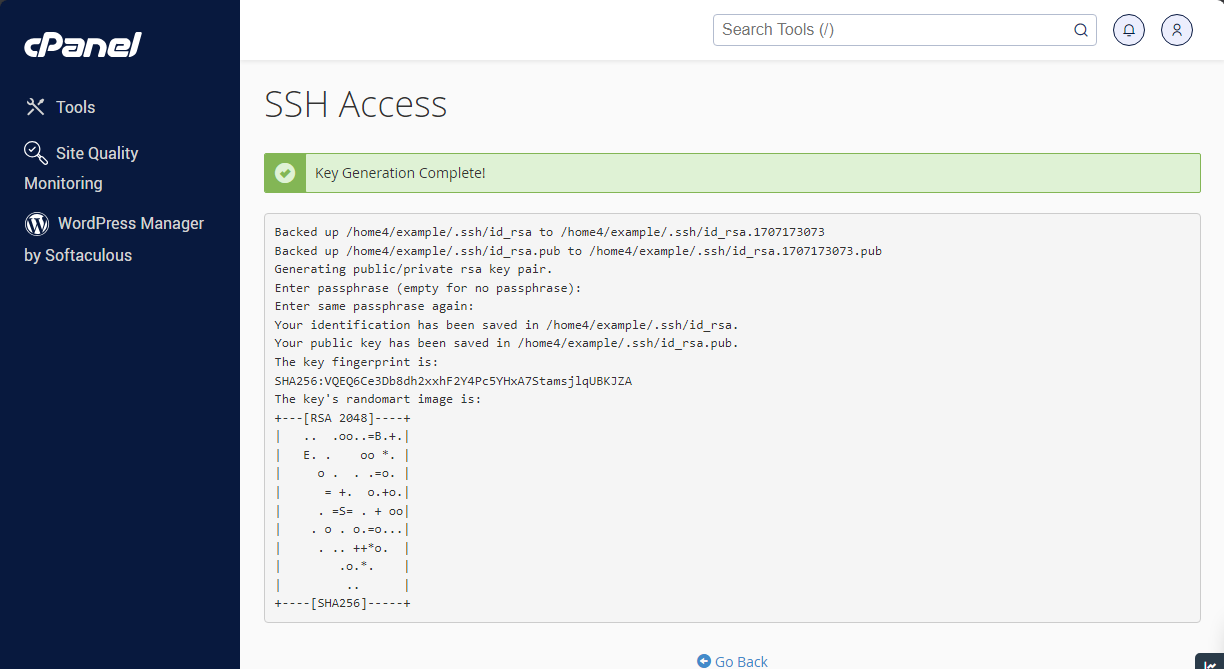
Task: Open the notifications bell
Action: 1128,30
